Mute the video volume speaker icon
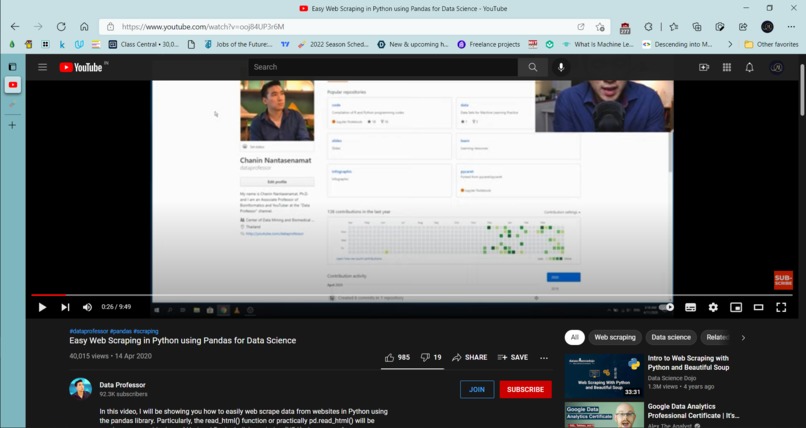The height and width of the screenshot is (428, 806). coord(87,307)
